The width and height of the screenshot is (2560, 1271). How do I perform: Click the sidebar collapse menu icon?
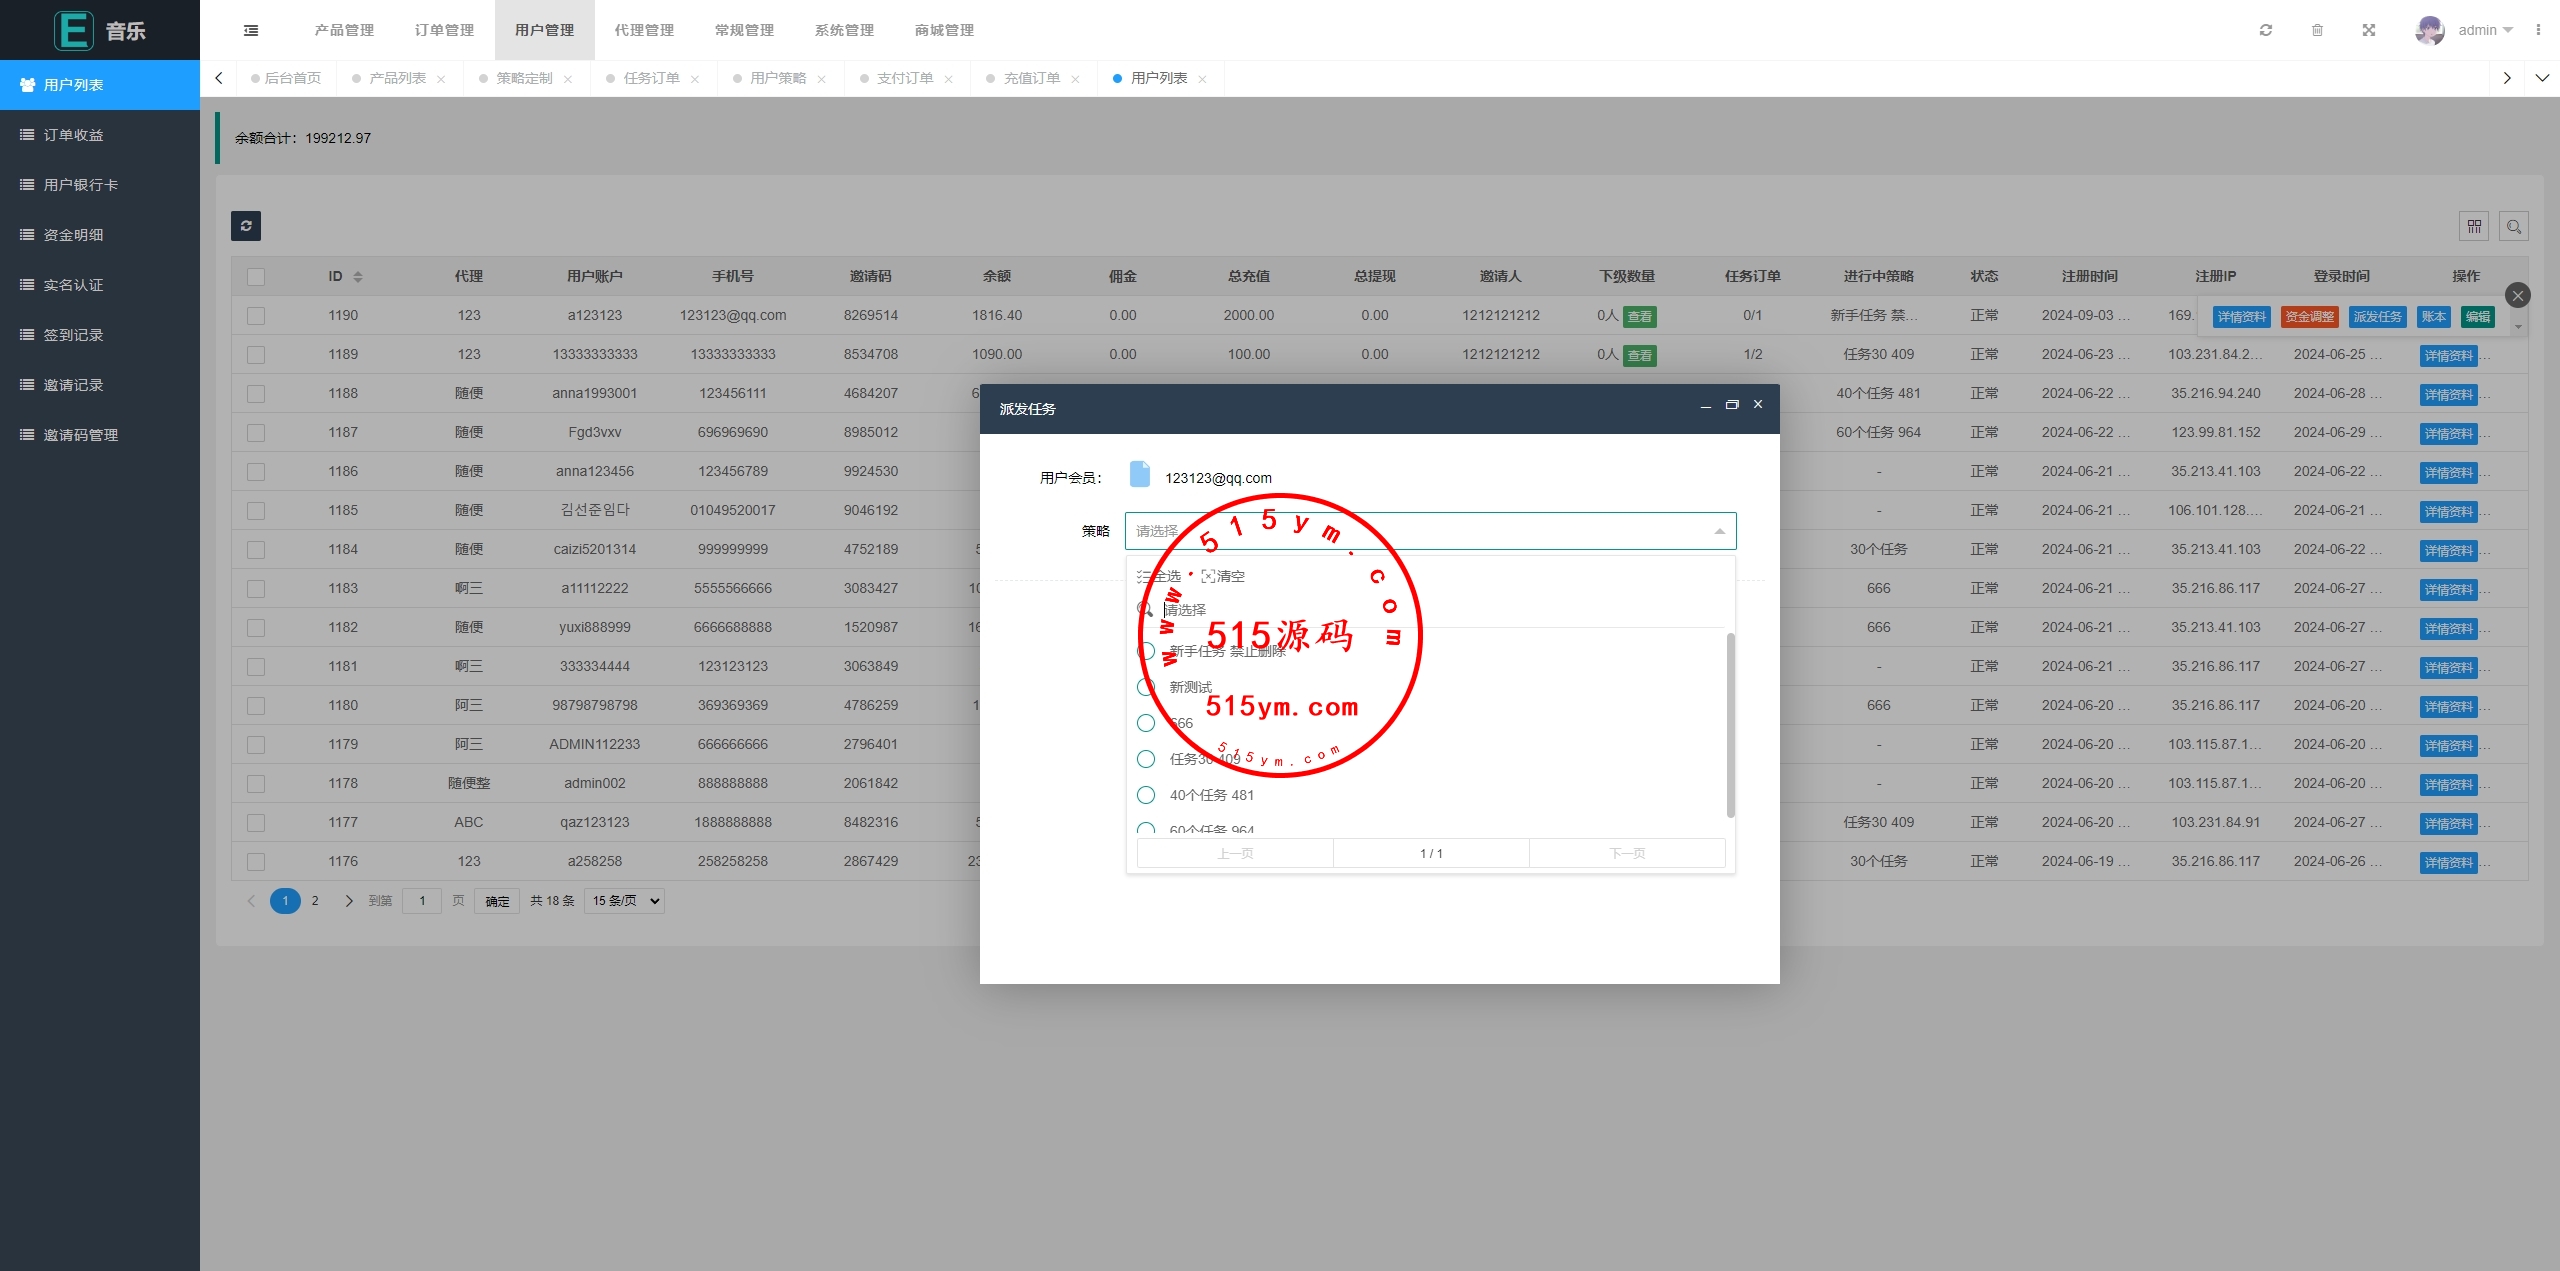coord(251,30)
